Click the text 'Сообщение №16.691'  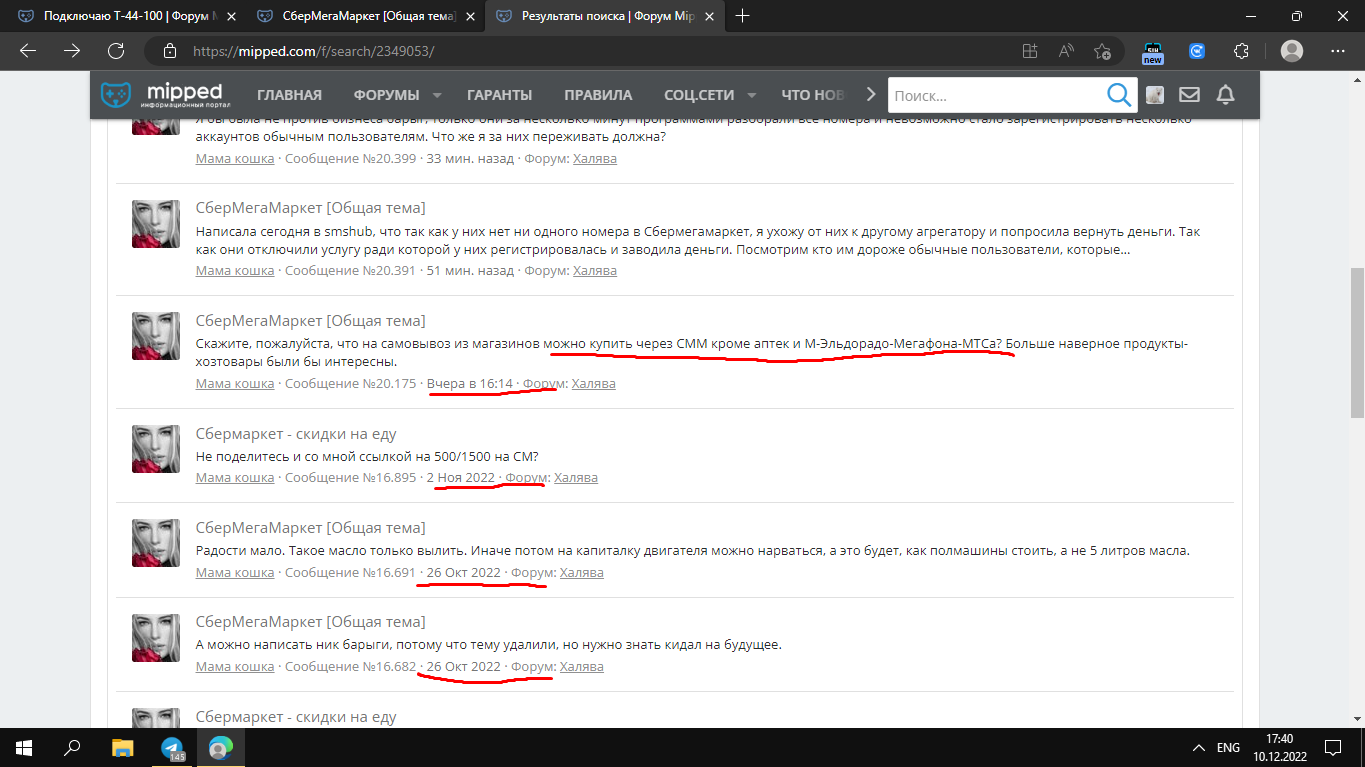pyautogui.click(x=350, y=572)
